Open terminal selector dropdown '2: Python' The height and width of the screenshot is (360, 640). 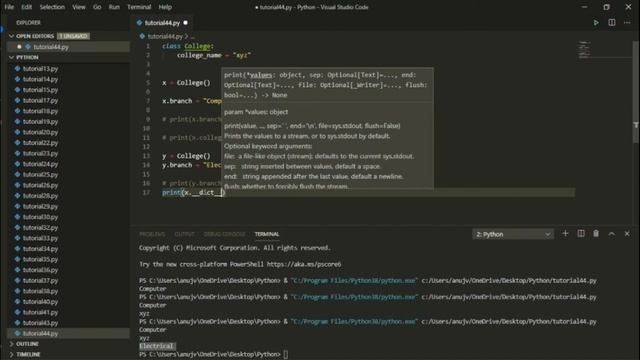pos(513,234)
